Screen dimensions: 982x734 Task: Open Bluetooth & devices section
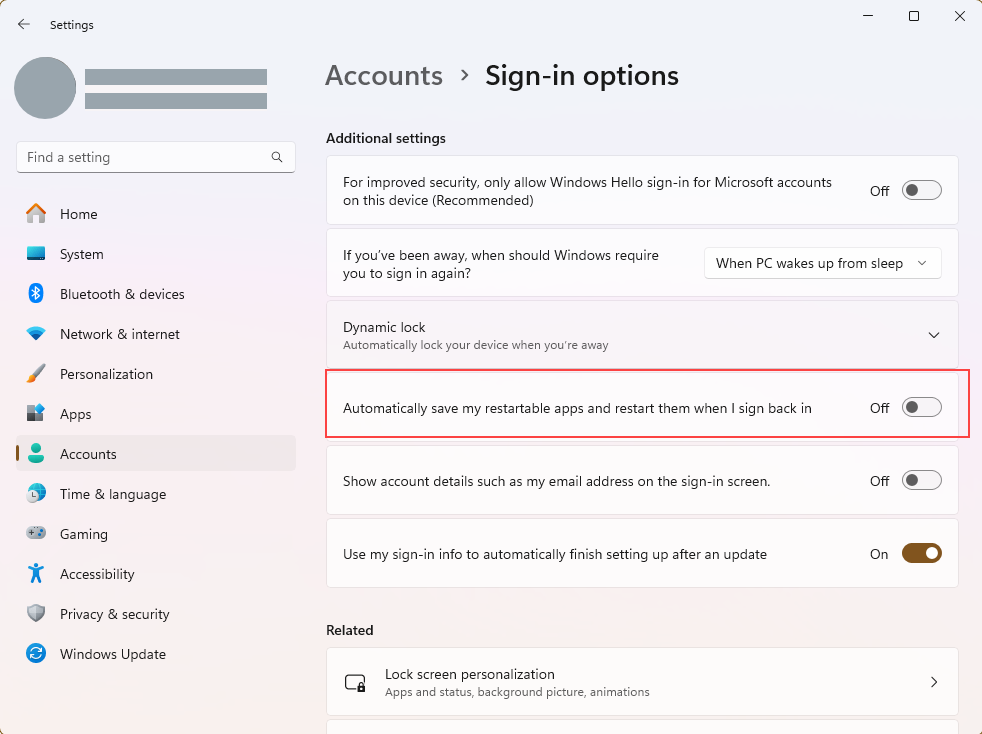[156, 294]
